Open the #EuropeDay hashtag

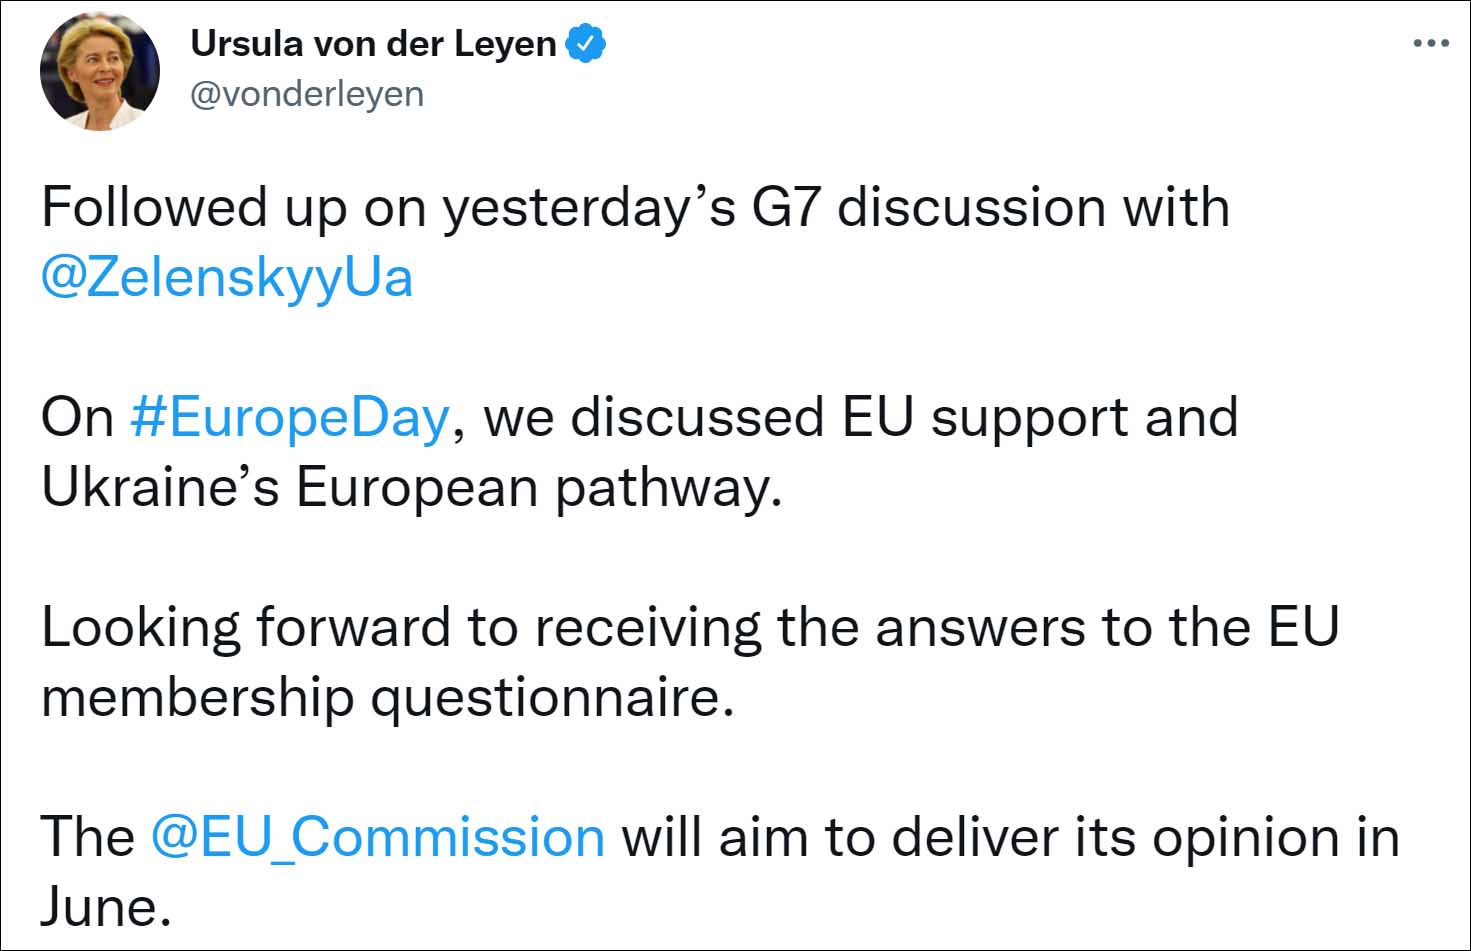coord(289,417)
